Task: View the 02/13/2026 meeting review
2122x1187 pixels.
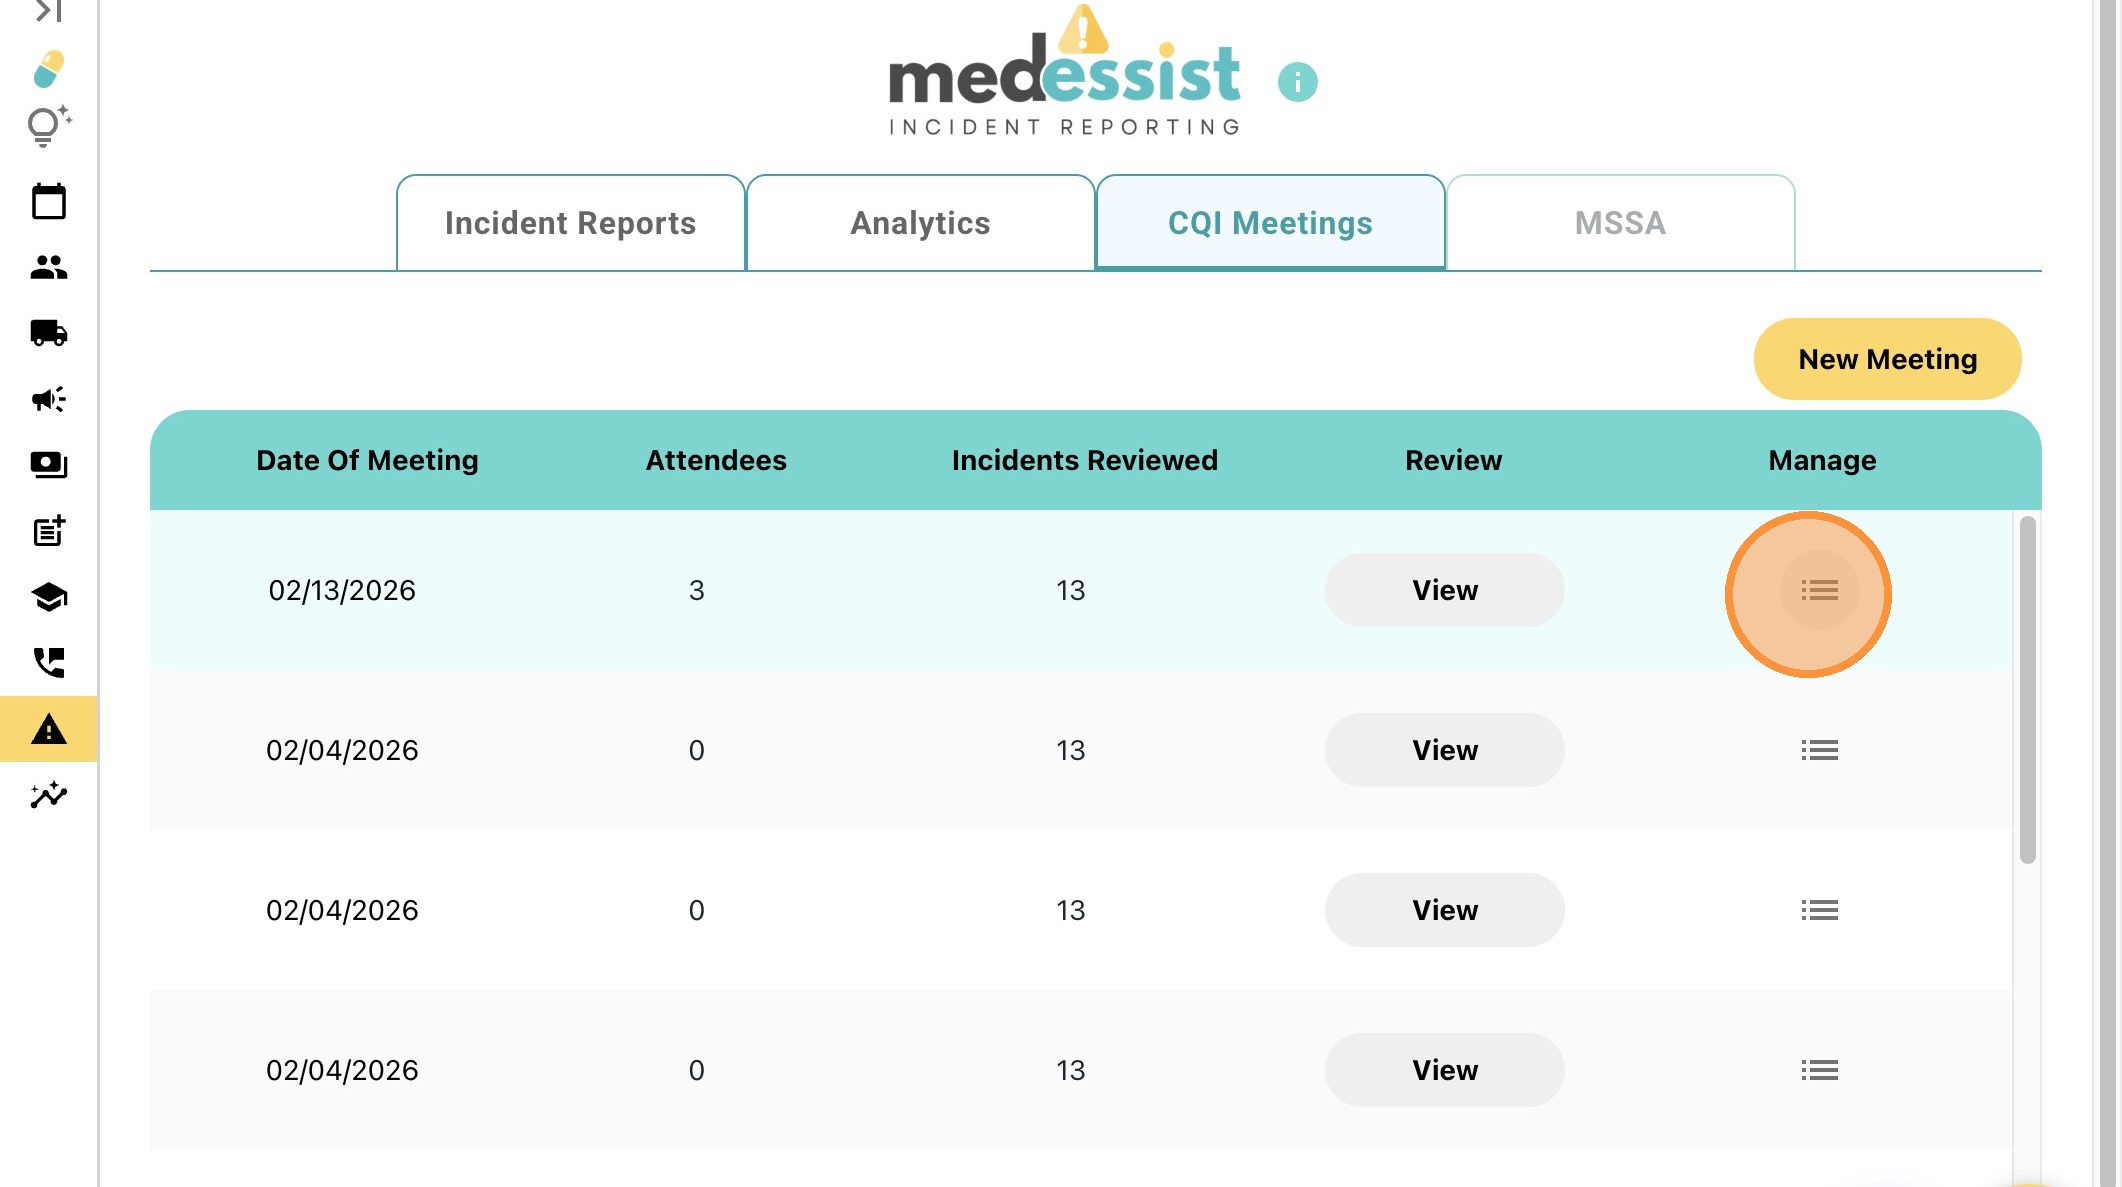Action: click(1444, 590)
